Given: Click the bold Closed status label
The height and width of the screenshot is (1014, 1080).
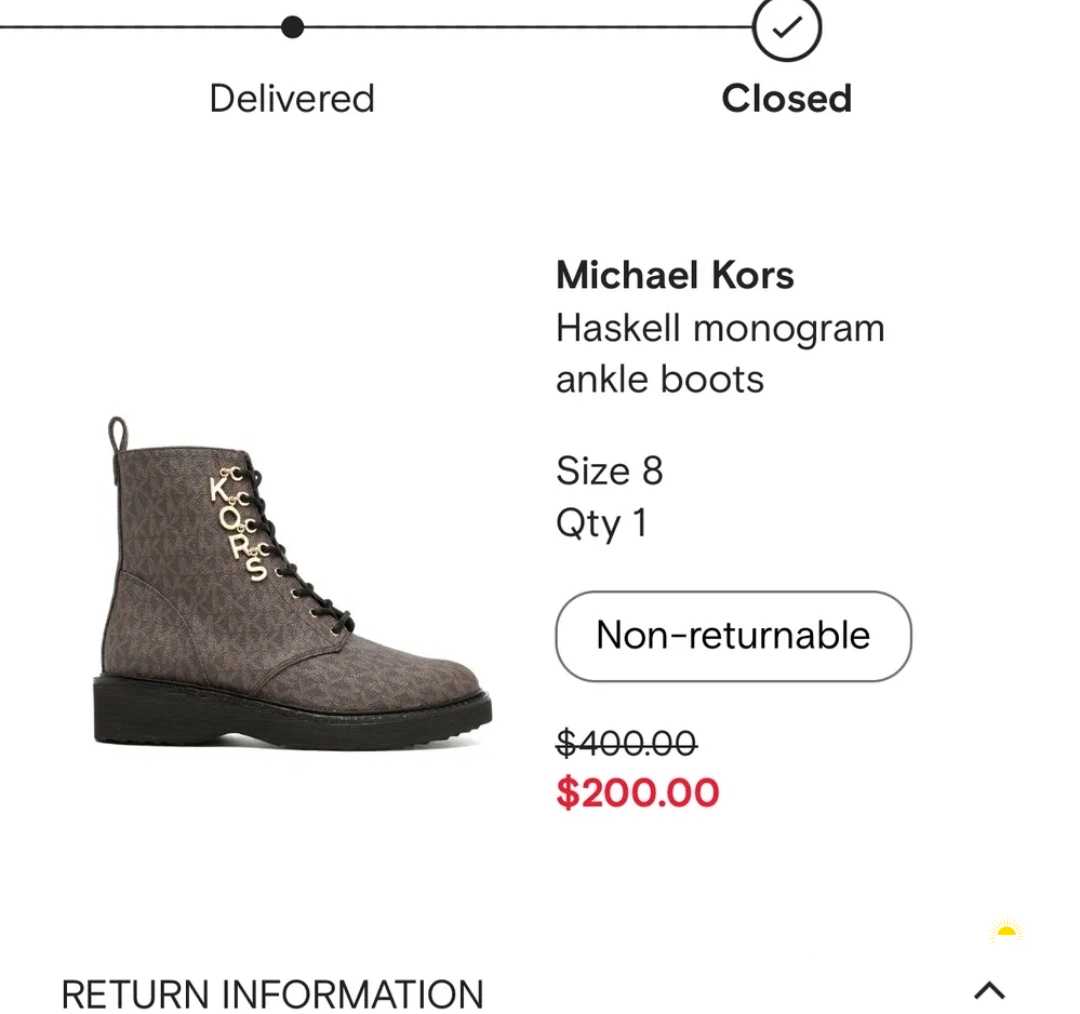Looking at the screenshot, I should [x=786, y=98].
